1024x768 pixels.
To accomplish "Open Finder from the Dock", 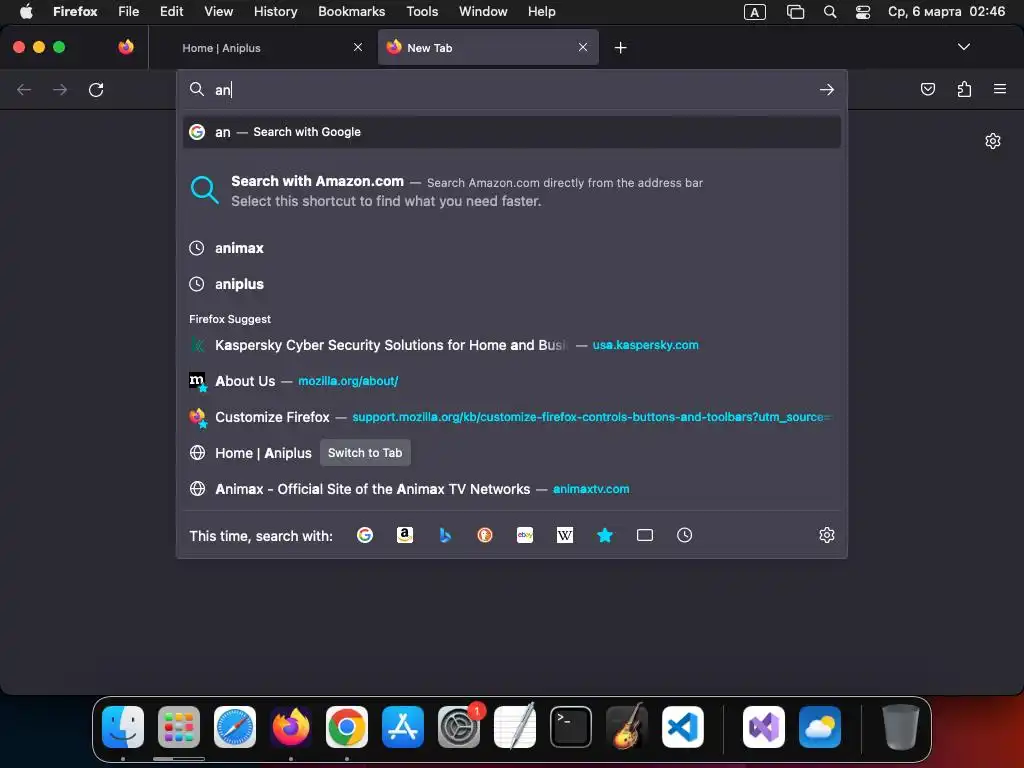I will [x=123, y=726].
